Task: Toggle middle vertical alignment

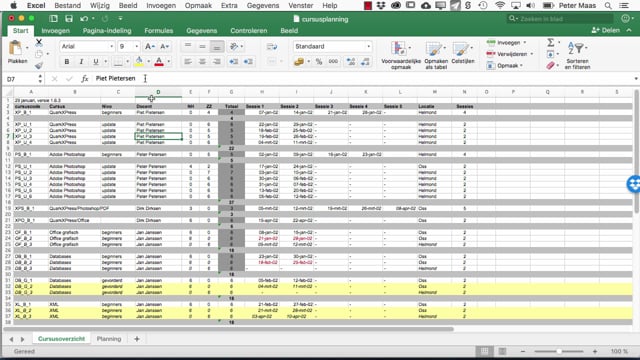Action: click(x=202, y=47)
